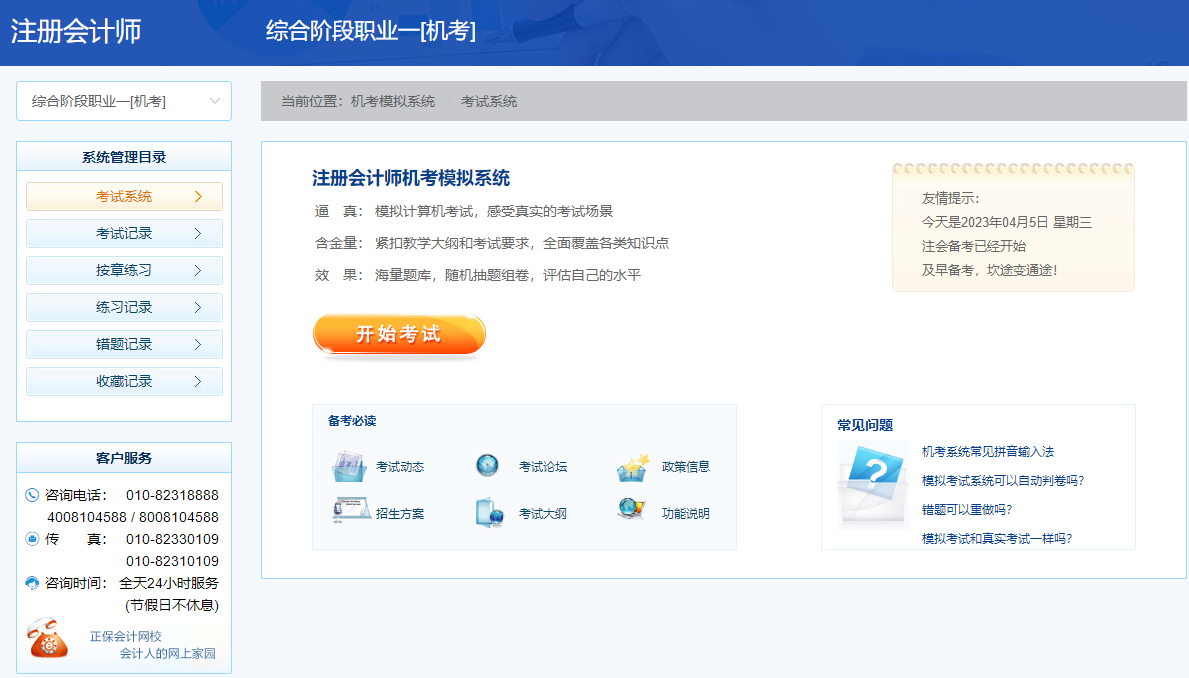Select the star icon beside 政策信息
1189x678 pixels.
(x=632, y=465)
